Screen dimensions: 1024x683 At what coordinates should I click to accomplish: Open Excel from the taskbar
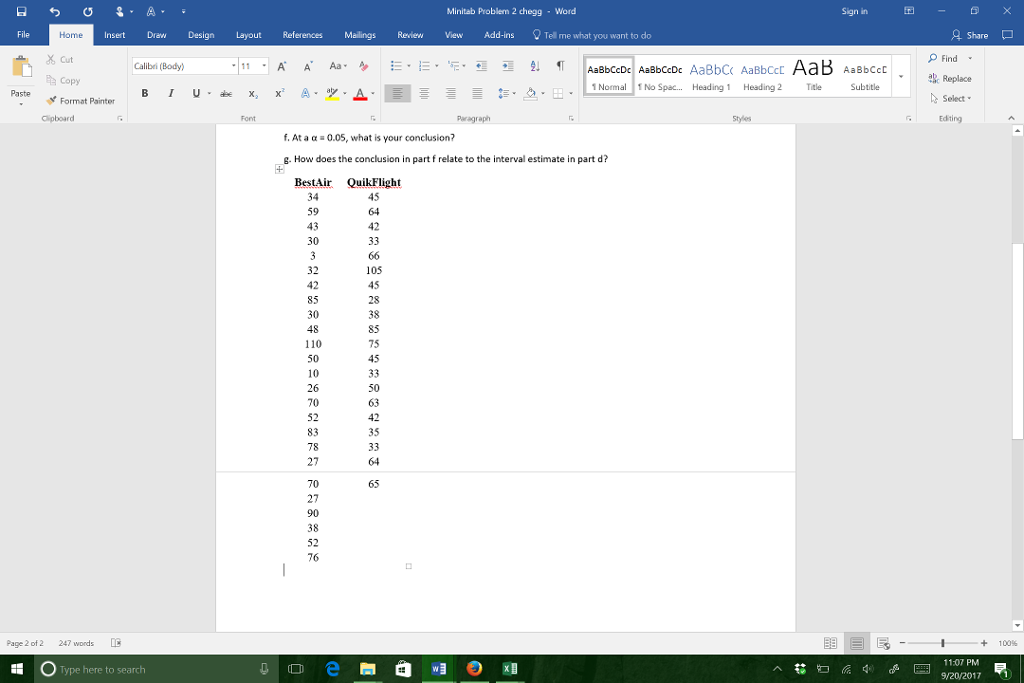(x=509, y=669)
